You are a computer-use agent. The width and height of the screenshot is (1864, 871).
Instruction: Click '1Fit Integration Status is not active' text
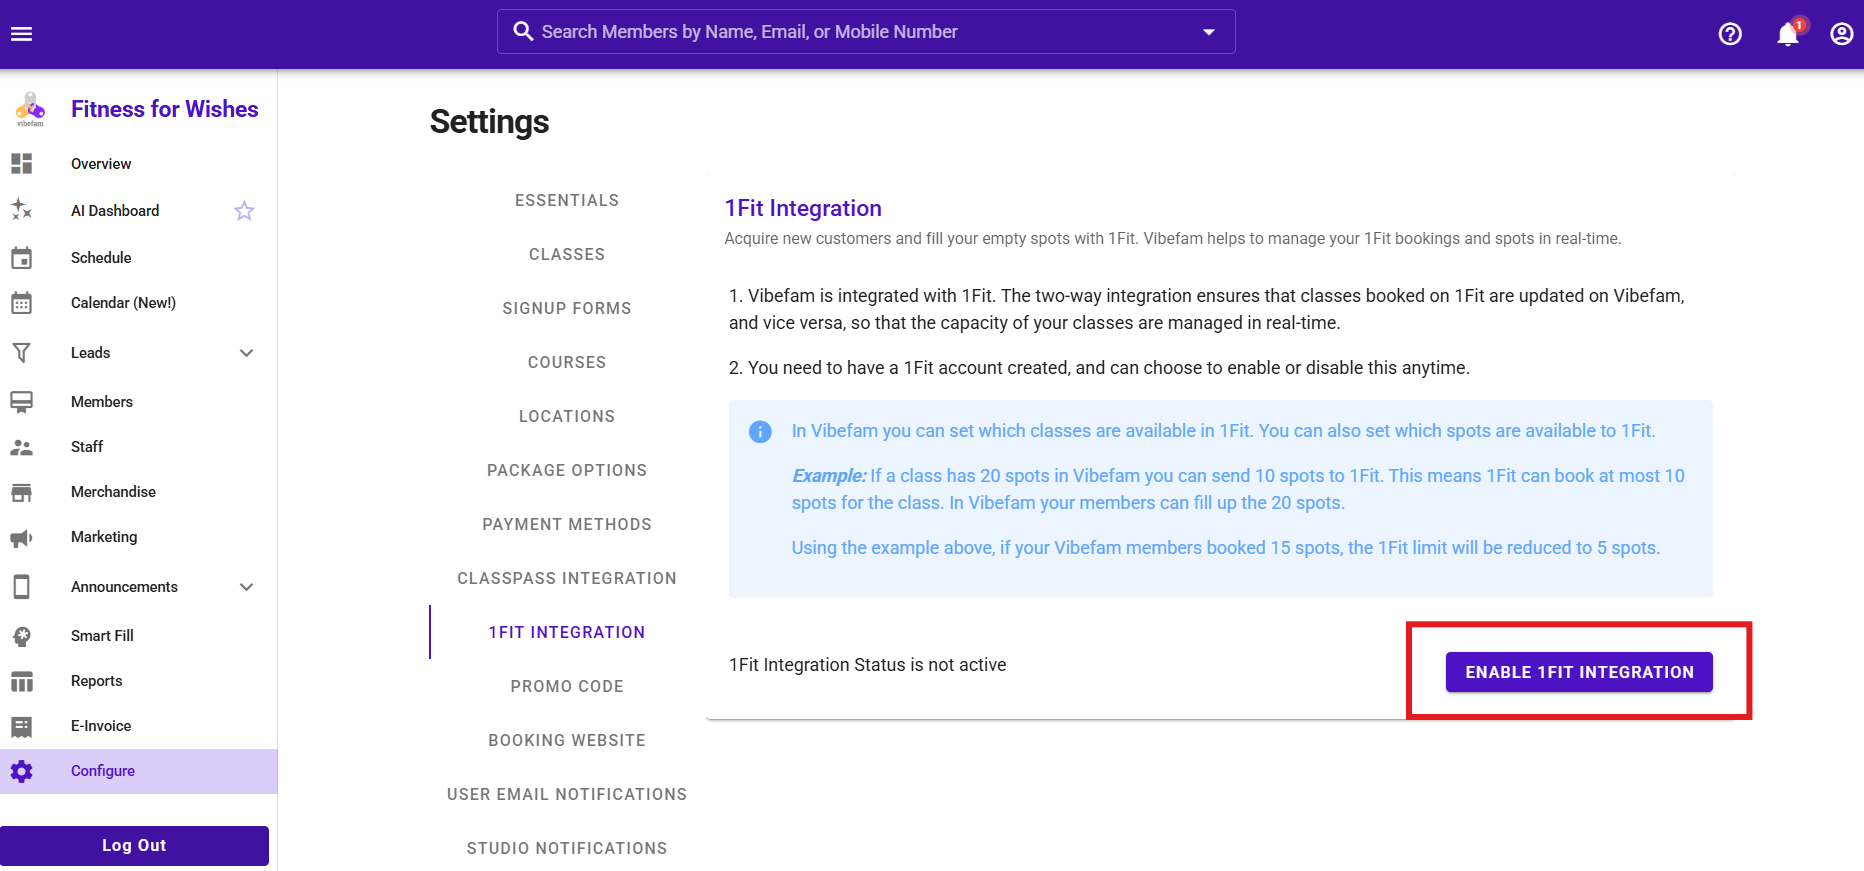click(867, 665)
